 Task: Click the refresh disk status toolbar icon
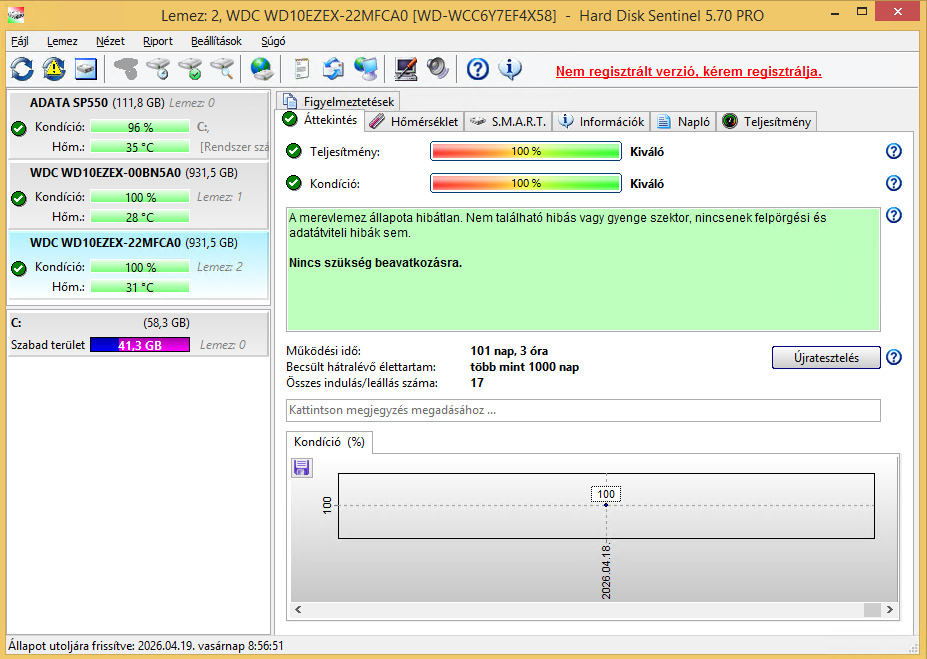click(x=22, y=69)
